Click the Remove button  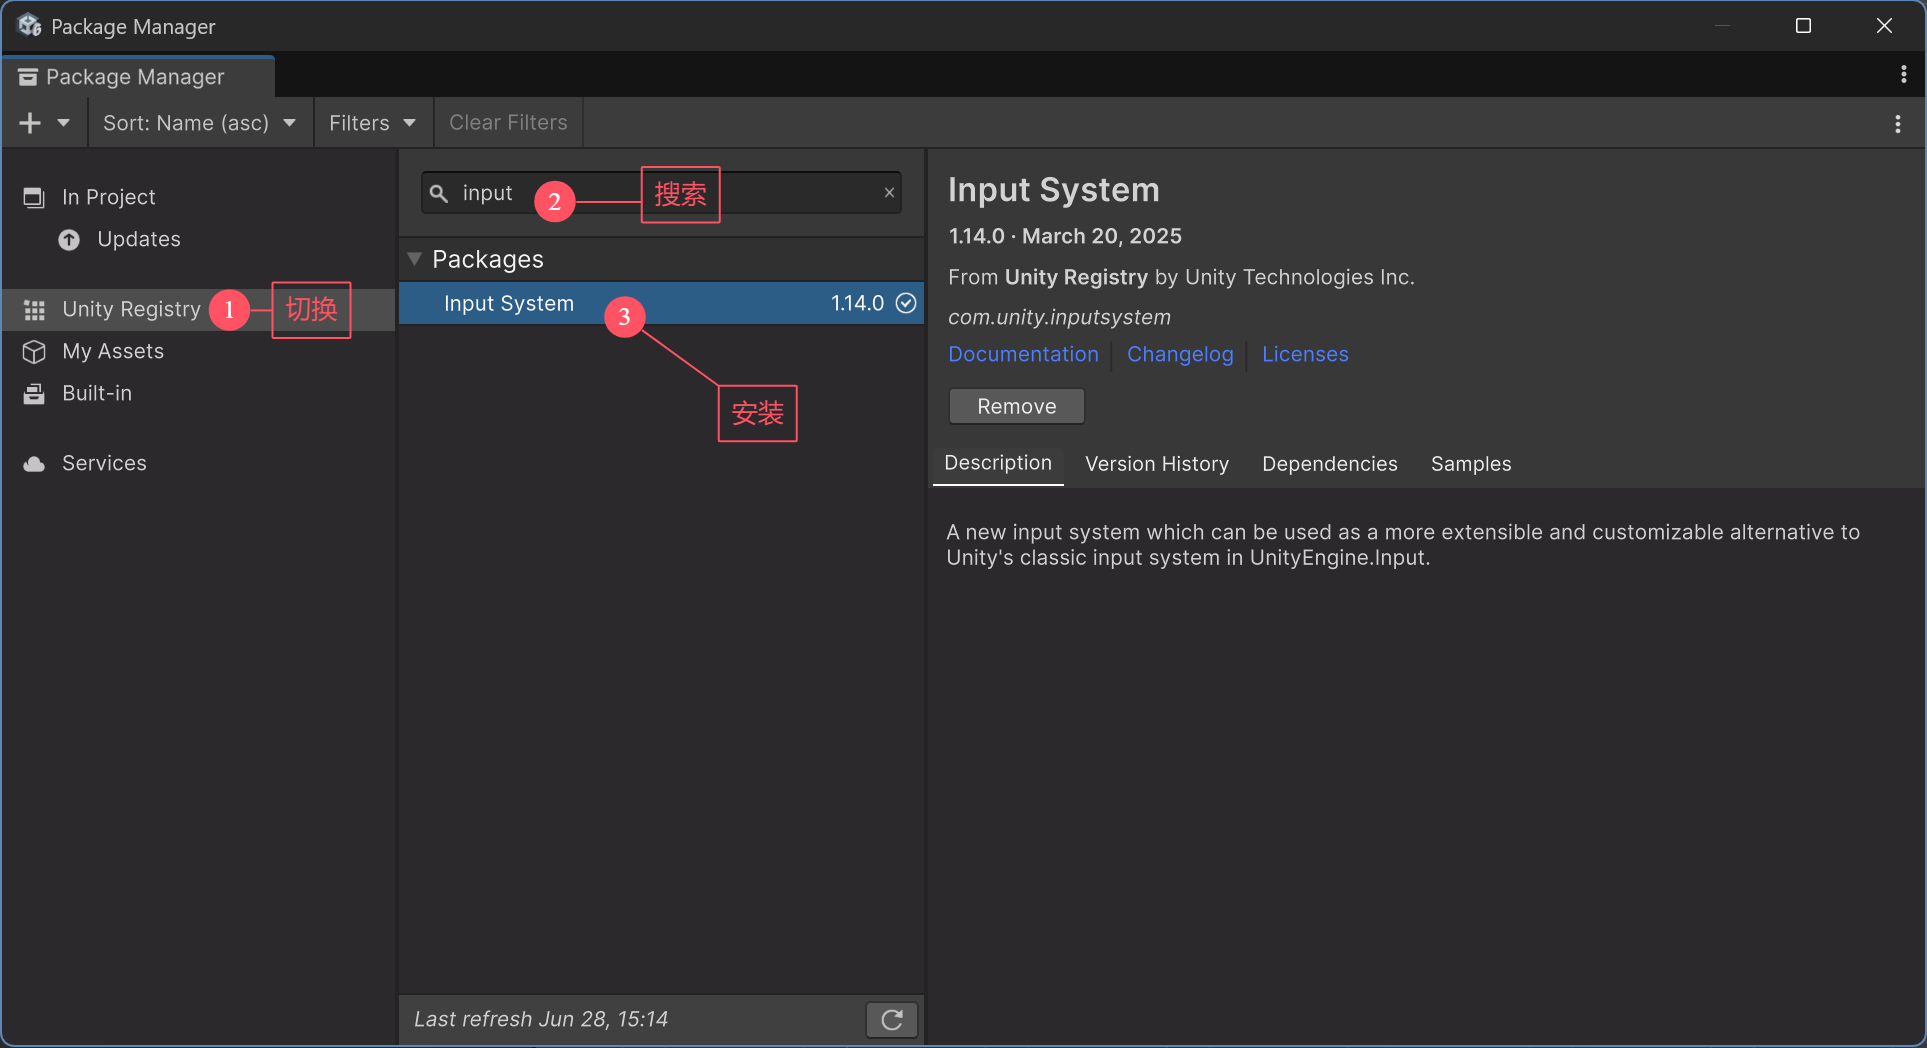point(1016,407)
